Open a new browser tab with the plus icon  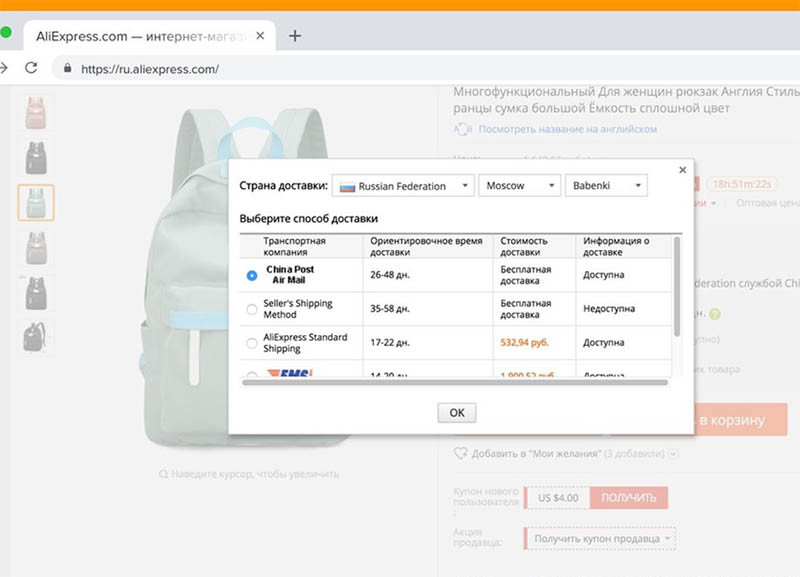pos(294,36)
